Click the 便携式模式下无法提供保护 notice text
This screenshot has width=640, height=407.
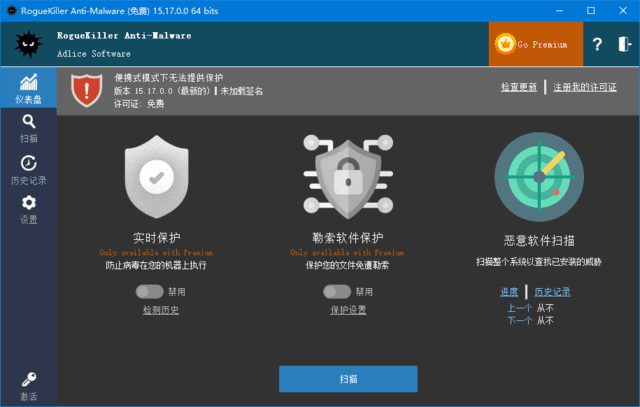(169, 78)
